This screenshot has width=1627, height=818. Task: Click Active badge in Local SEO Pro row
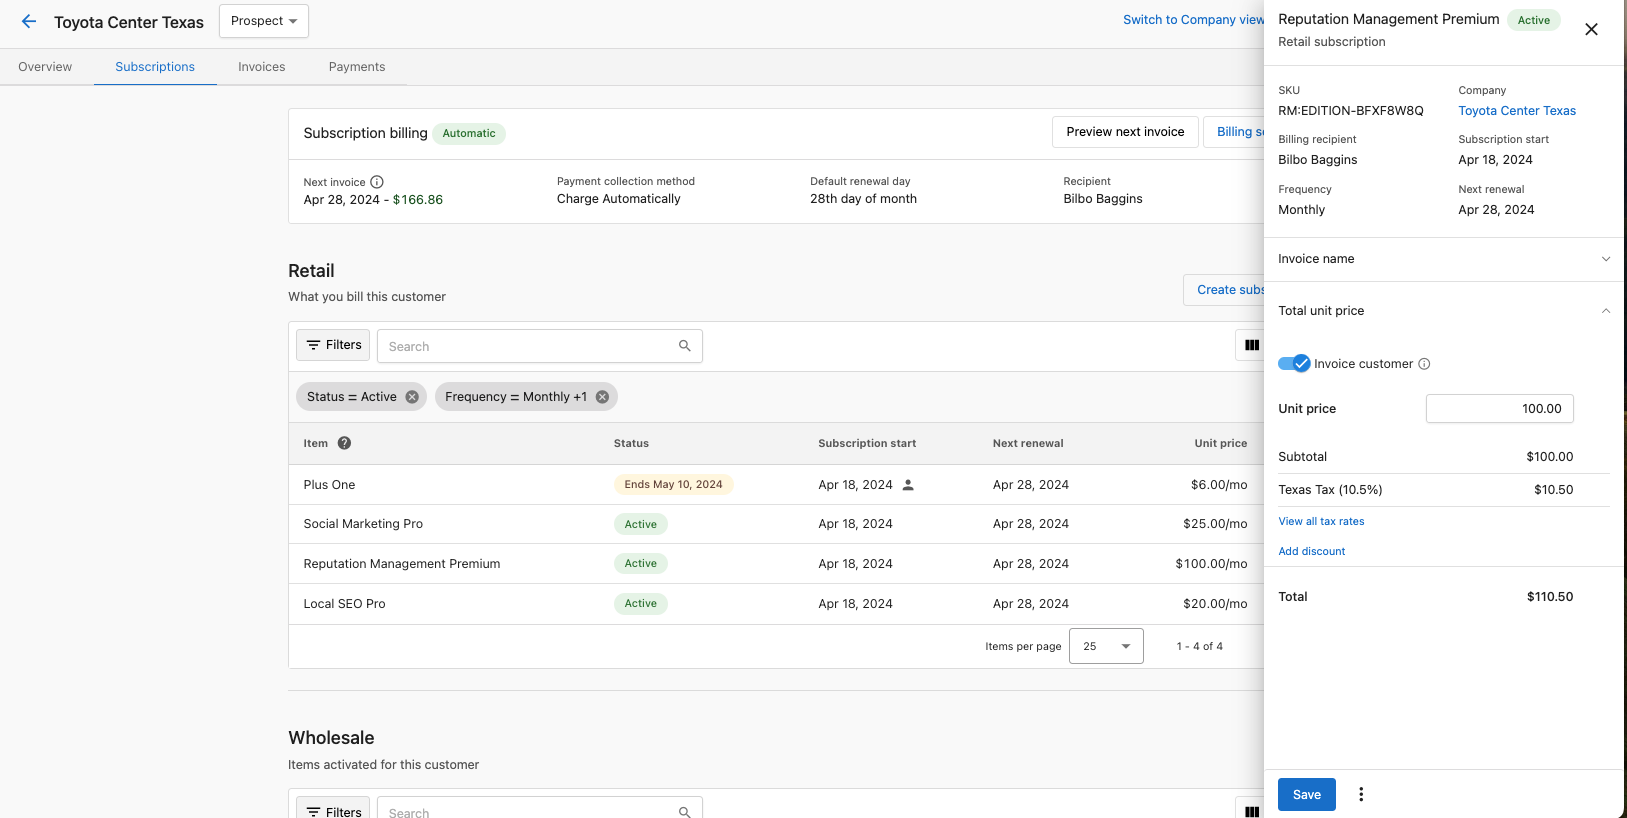[641, 604]
